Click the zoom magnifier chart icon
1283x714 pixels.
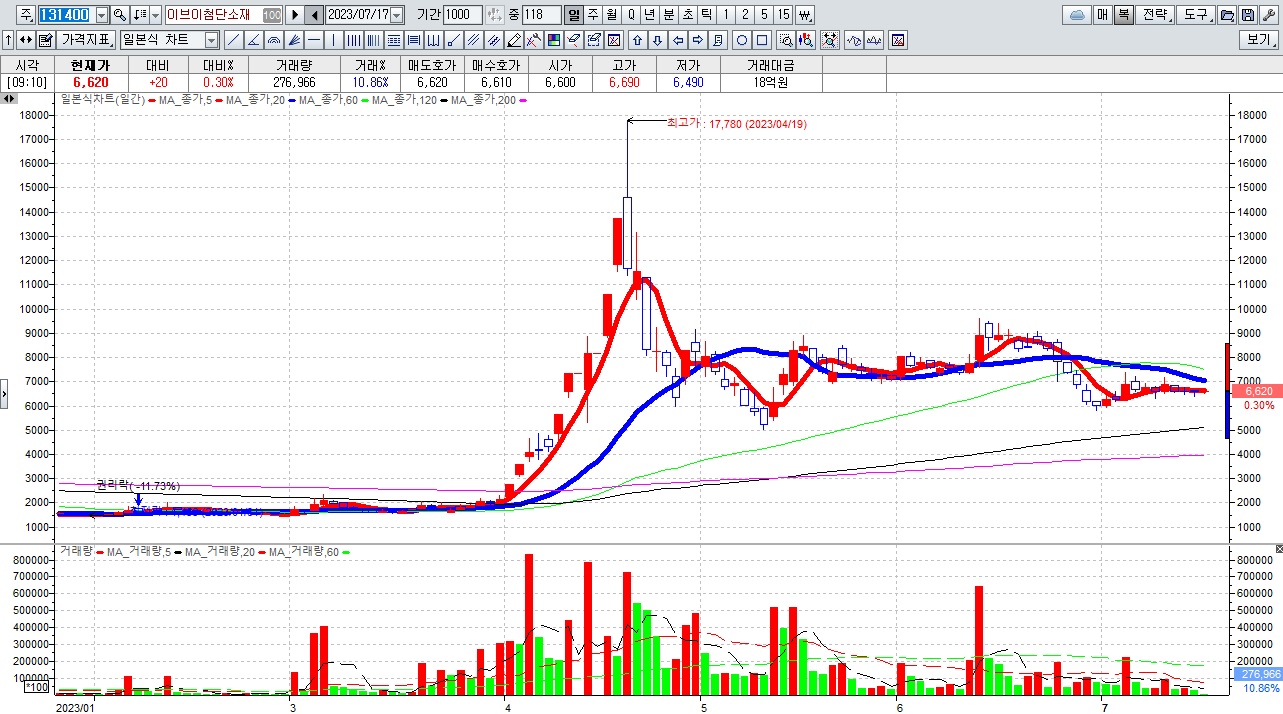[786, 40]
